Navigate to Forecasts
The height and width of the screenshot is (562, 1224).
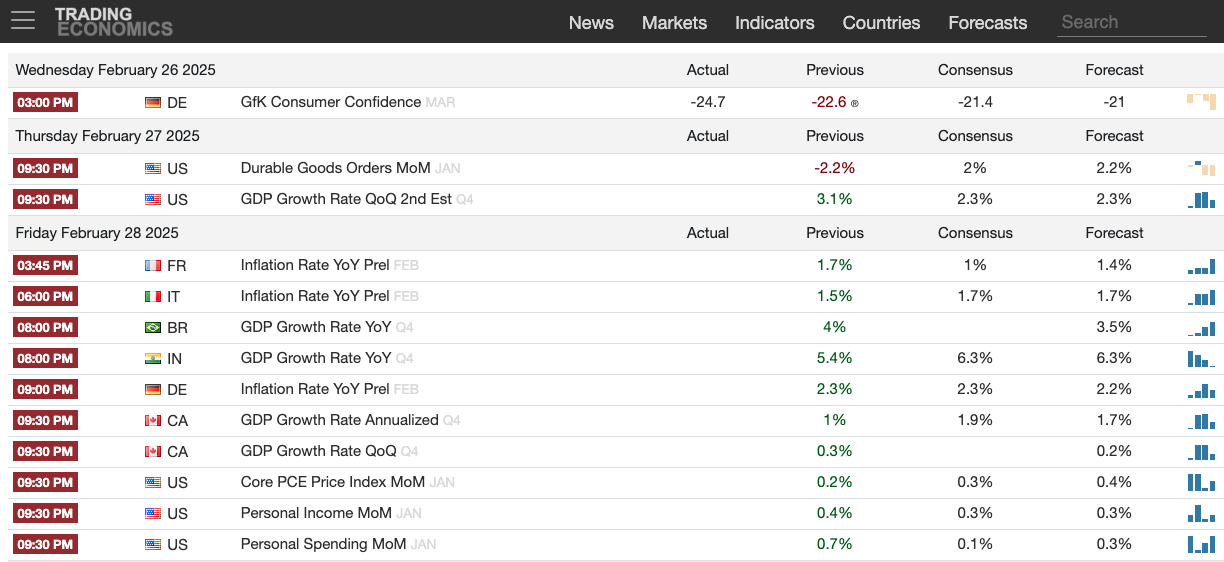[x=987, y=22]
